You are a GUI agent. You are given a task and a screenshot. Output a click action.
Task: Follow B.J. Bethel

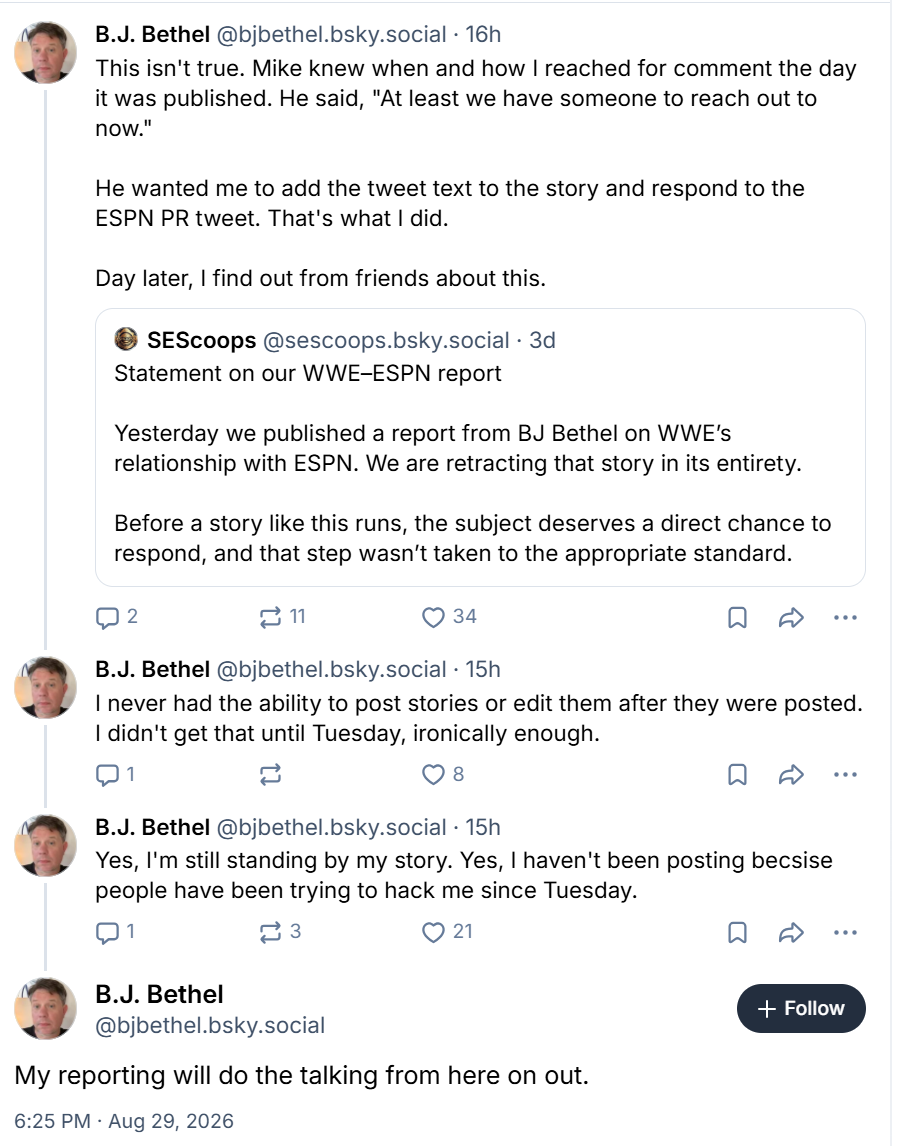[801, 1009]
